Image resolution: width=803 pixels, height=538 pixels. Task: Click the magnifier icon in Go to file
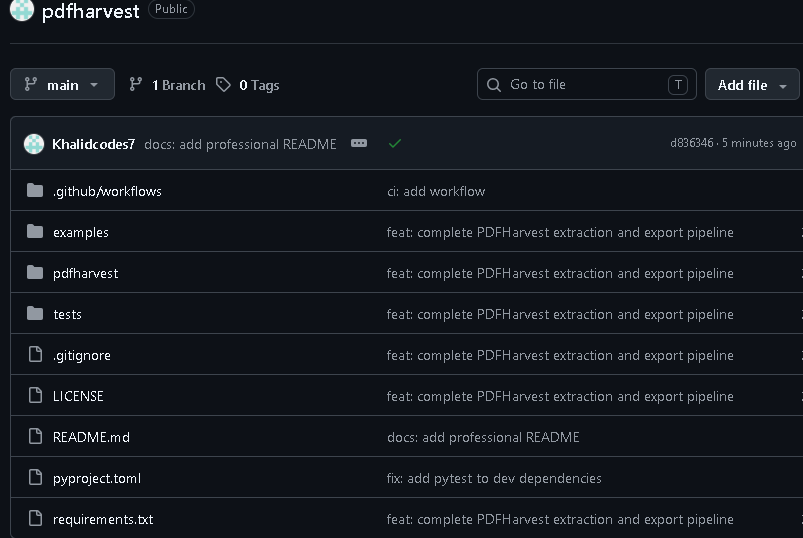pyautogui.click(x=494, y=85)
